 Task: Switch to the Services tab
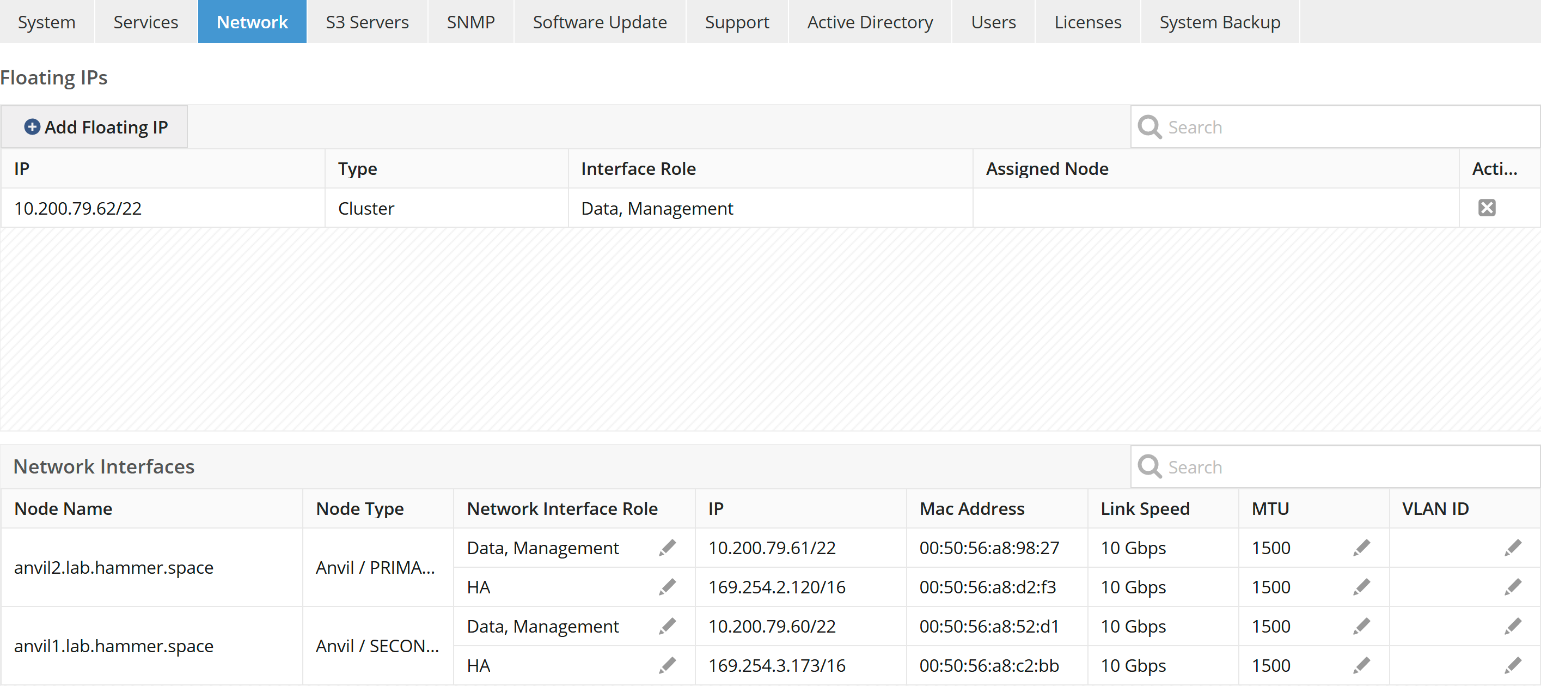(146, 22)
